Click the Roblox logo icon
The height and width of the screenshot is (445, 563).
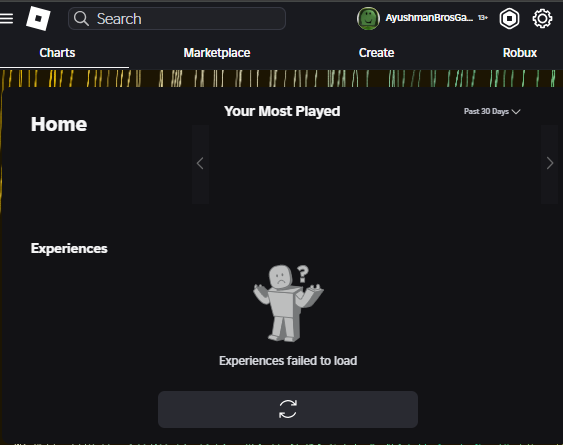(x=38, y=18)
